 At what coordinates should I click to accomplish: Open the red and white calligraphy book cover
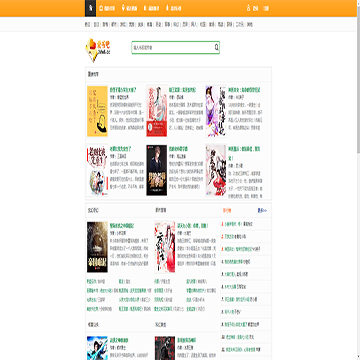(x=165, y=247)
